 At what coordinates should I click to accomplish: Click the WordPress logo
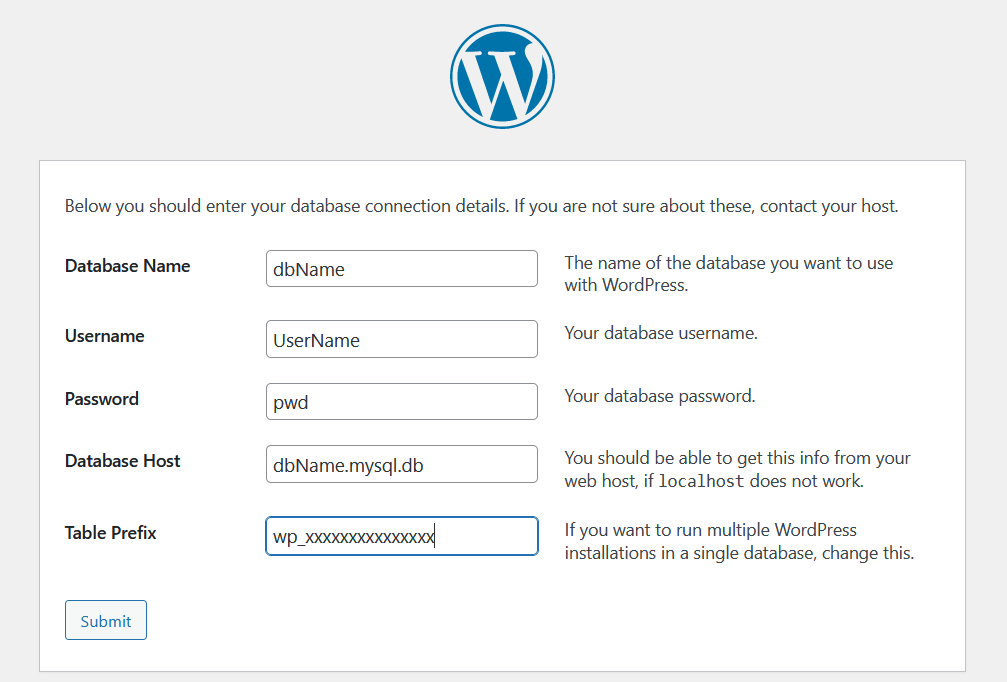click(502, 77)
